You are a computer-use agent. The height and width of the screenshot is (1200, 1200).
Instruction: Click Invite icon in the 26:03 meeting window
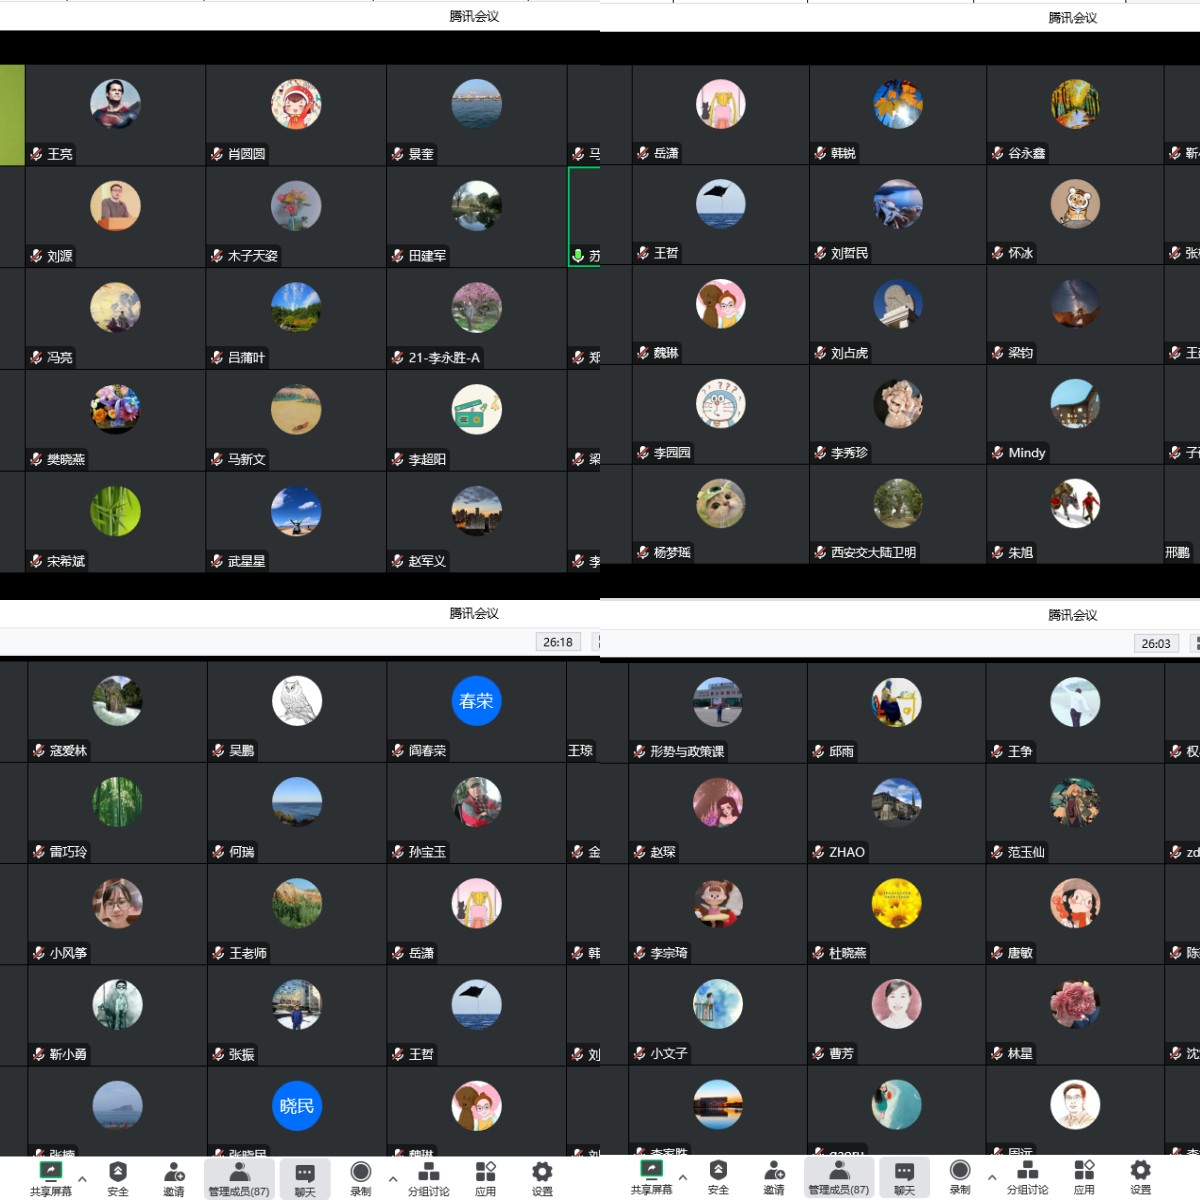click(x=774, y=1171)
